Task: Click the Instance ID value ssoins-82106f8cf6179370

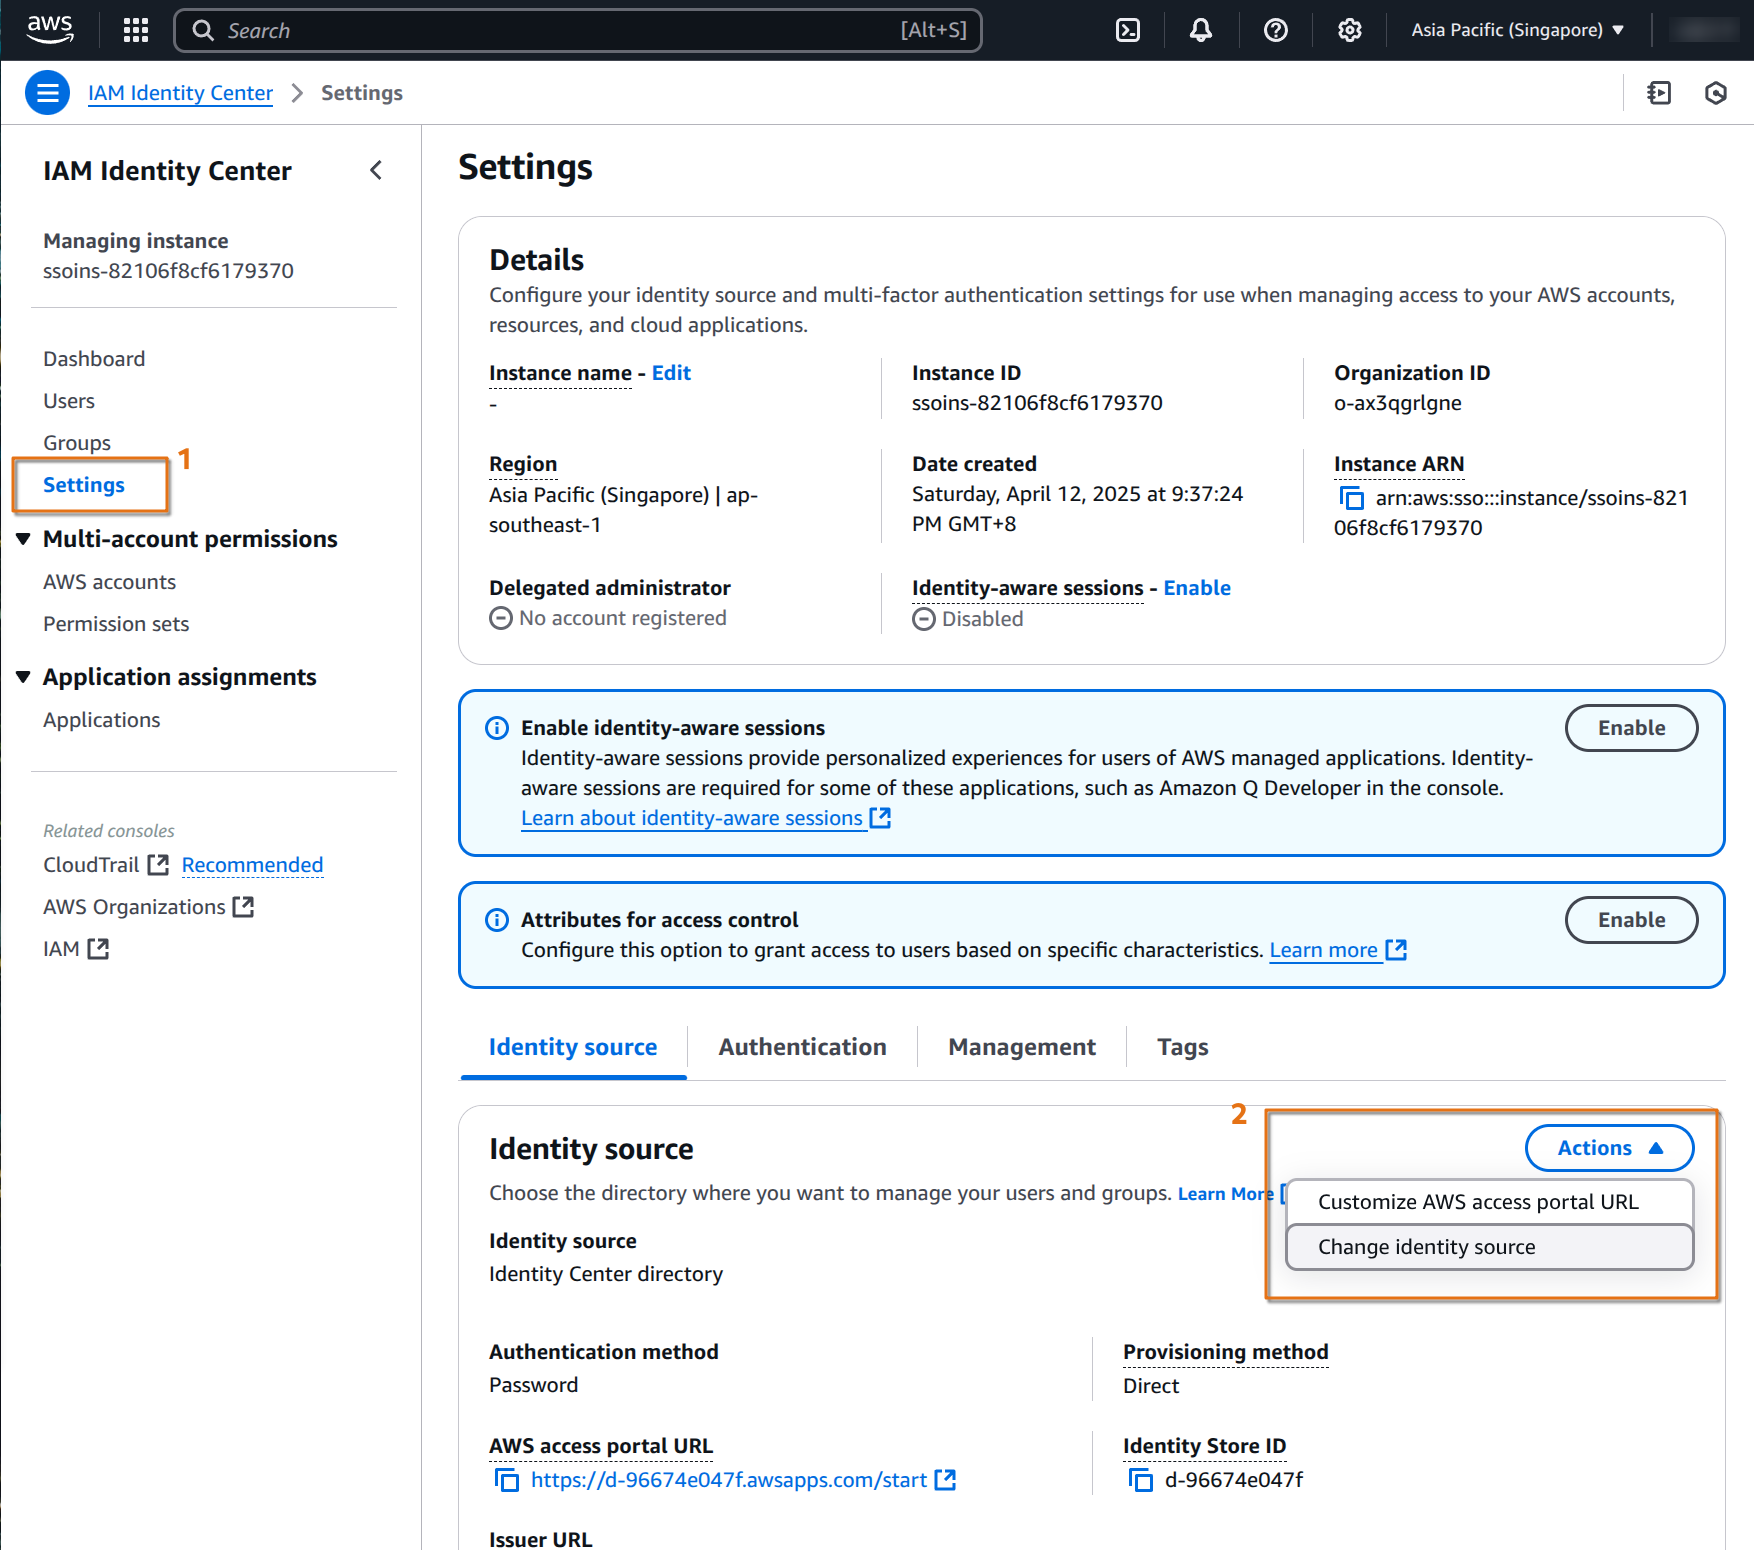Action: (1037, 403)
